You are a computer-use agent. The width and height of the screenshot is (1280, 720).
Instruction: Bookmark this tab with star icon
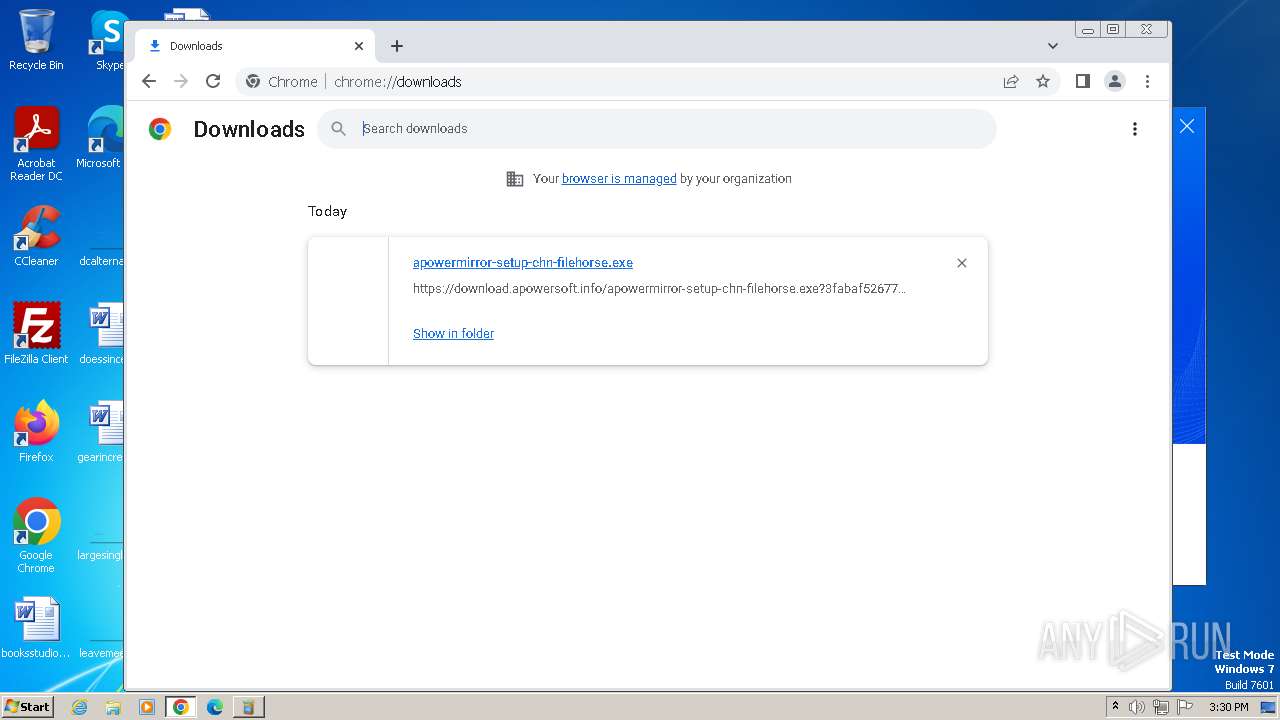tap(1043, 82)
